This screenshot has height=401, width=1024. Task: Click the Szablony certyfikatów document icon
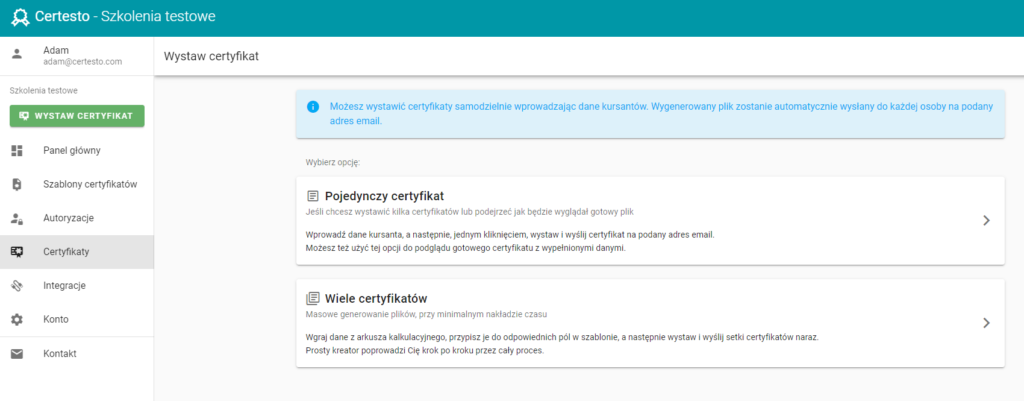(x=17, y=184)
